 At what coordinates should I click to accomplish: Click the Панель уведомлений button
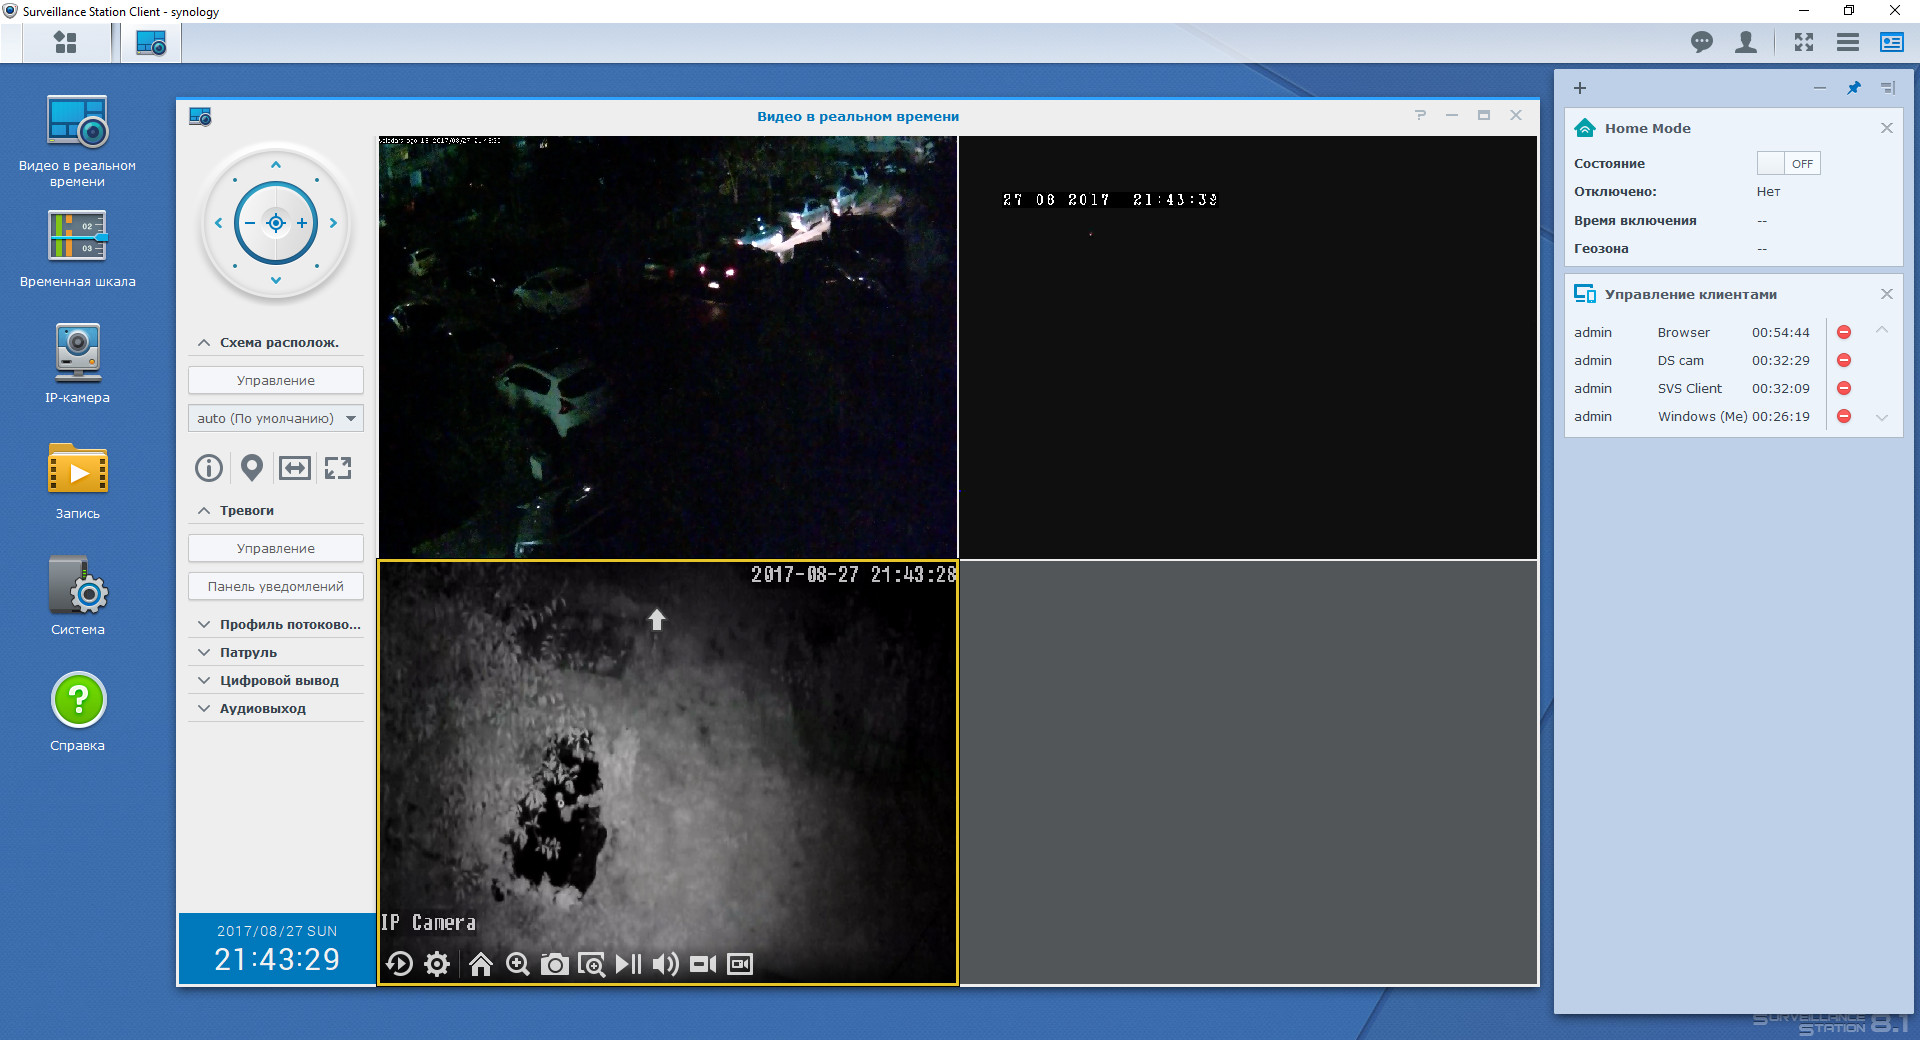pyautogui.click(x=276, y=586)
